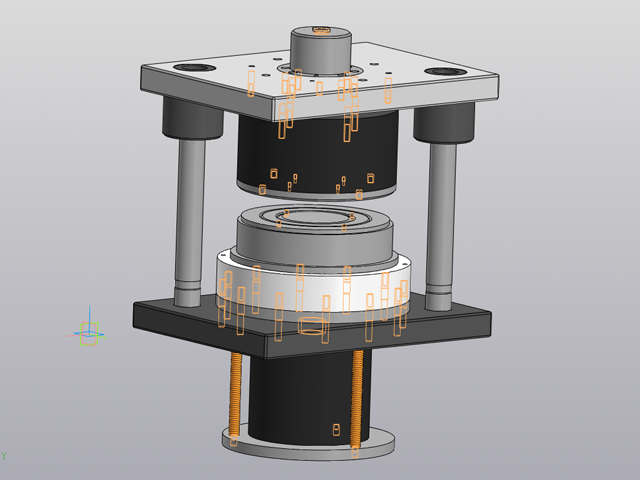This screenshot has width=640, height=480.
Task: Select the upper black die block
Action: coord(318,157)
